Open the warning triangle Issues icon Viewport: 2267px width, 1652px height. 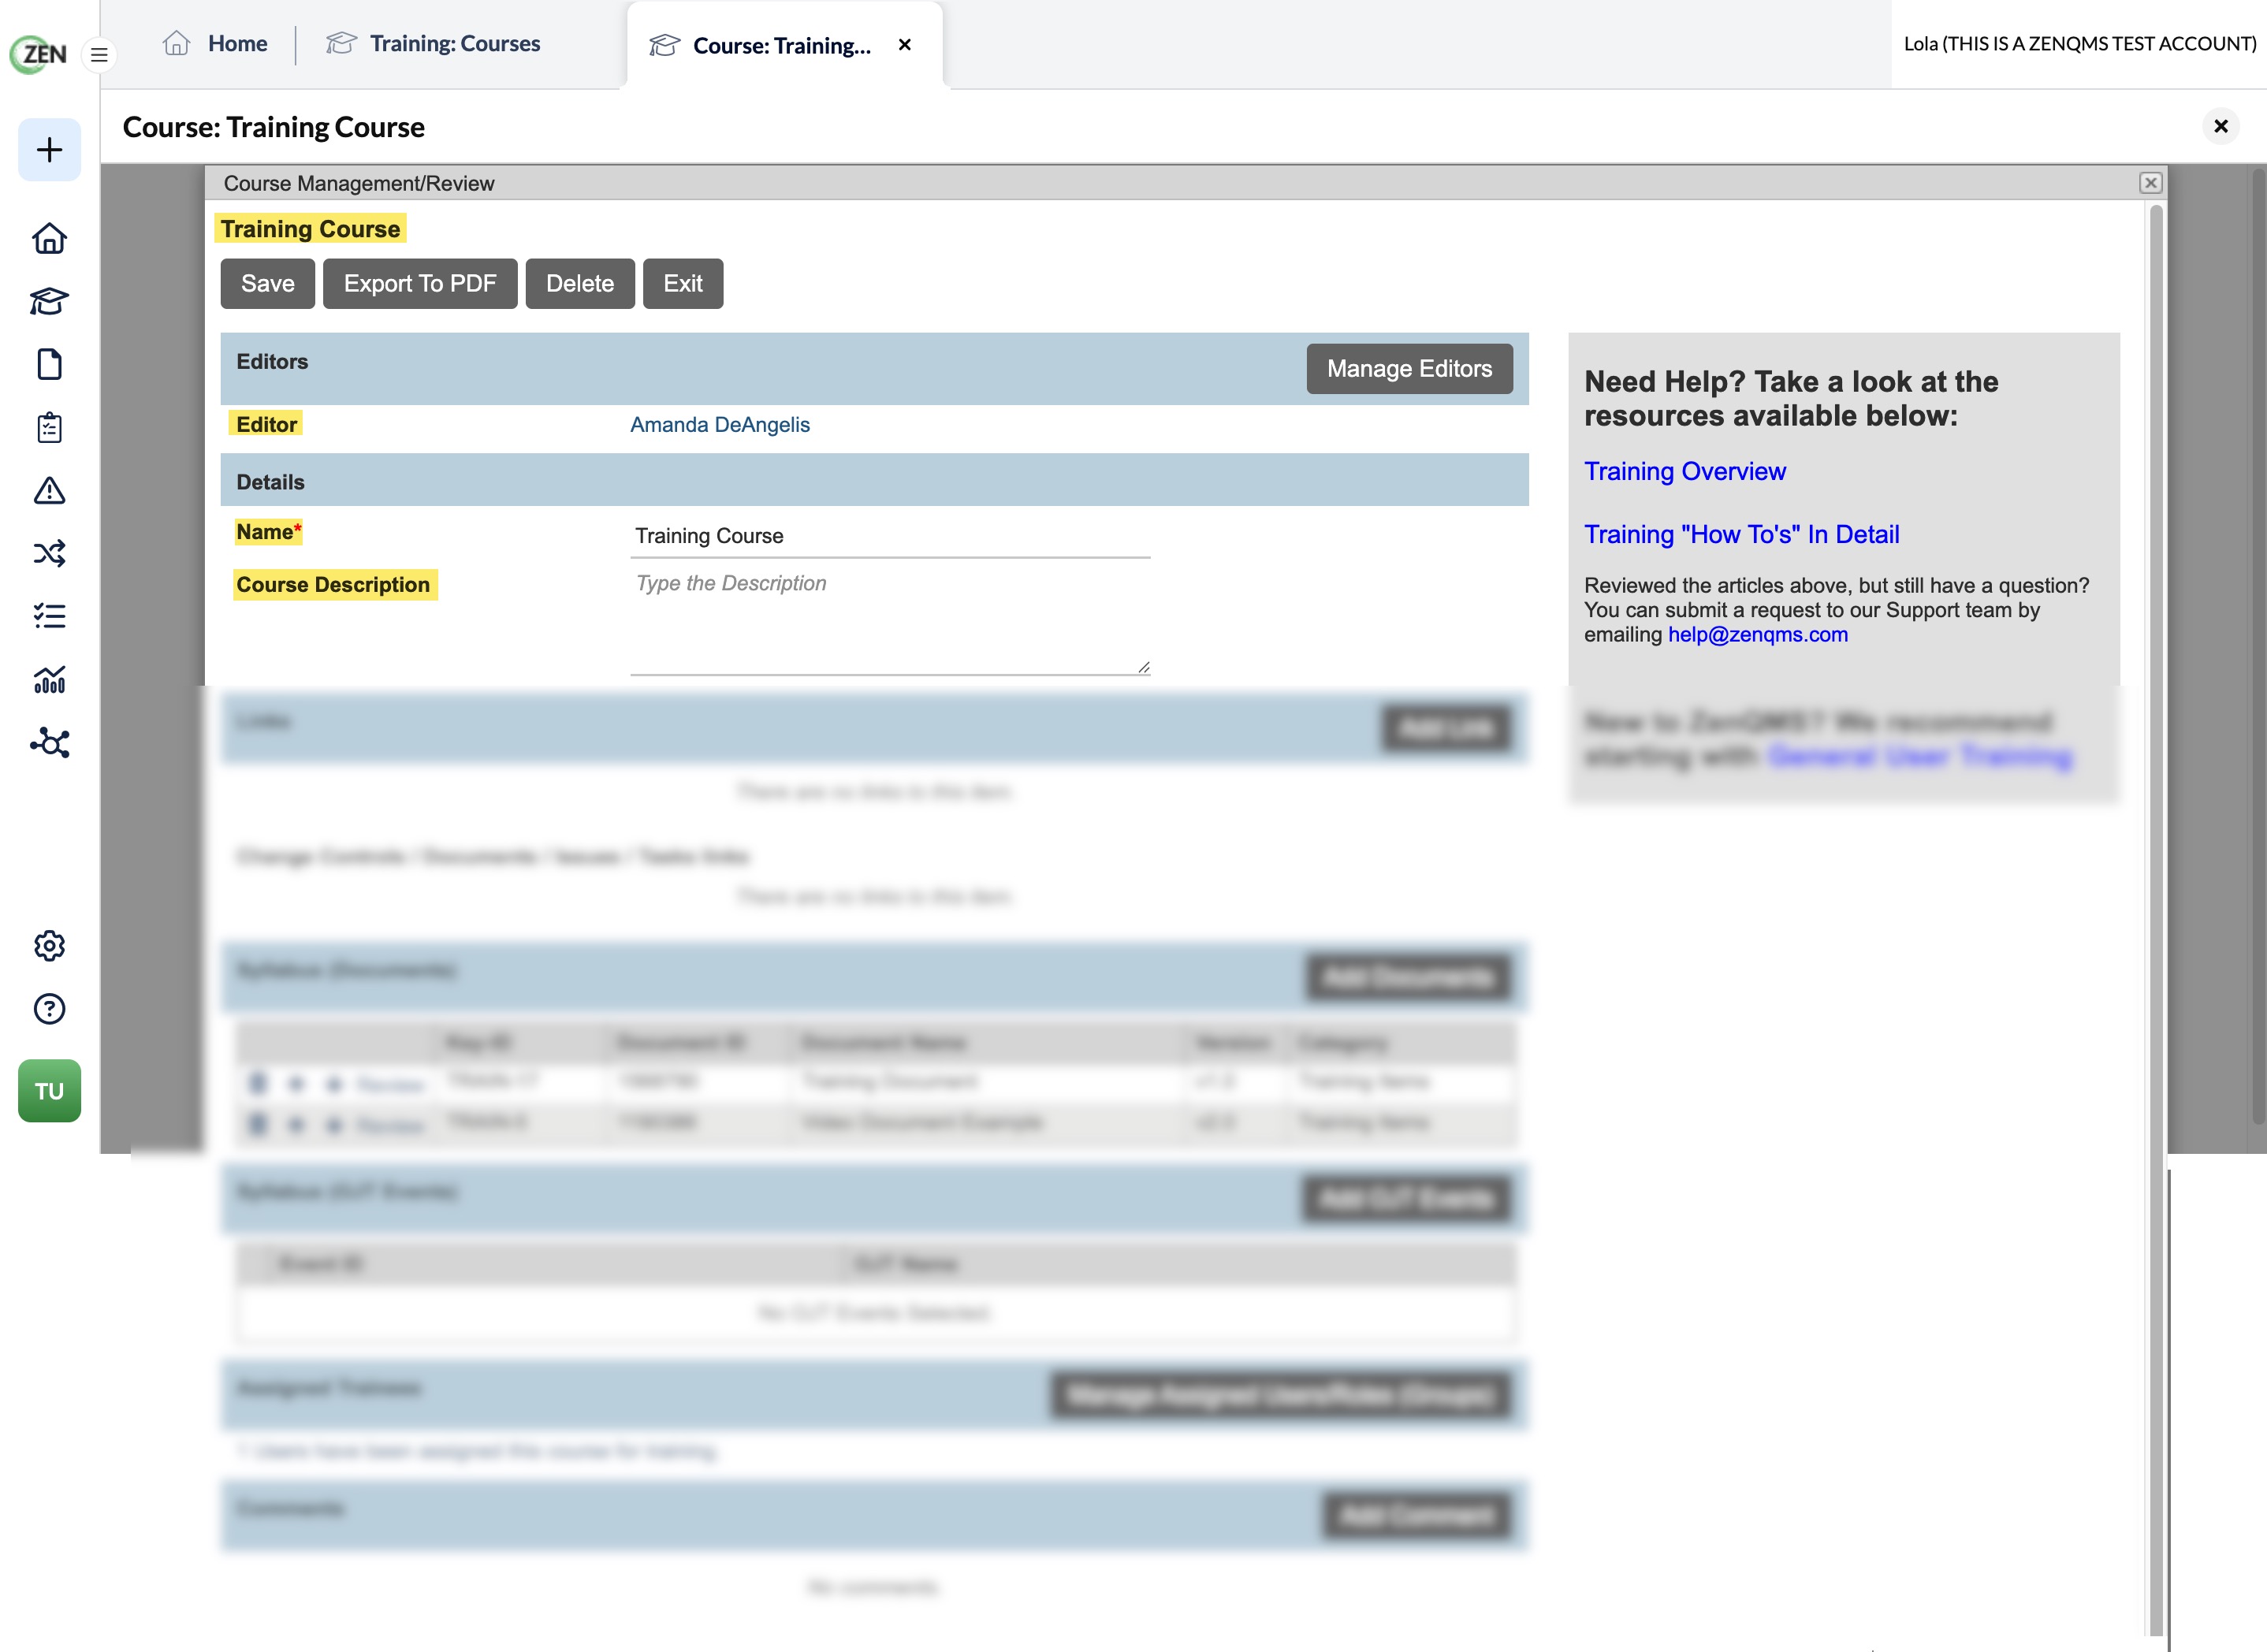(x=49, y=490)
